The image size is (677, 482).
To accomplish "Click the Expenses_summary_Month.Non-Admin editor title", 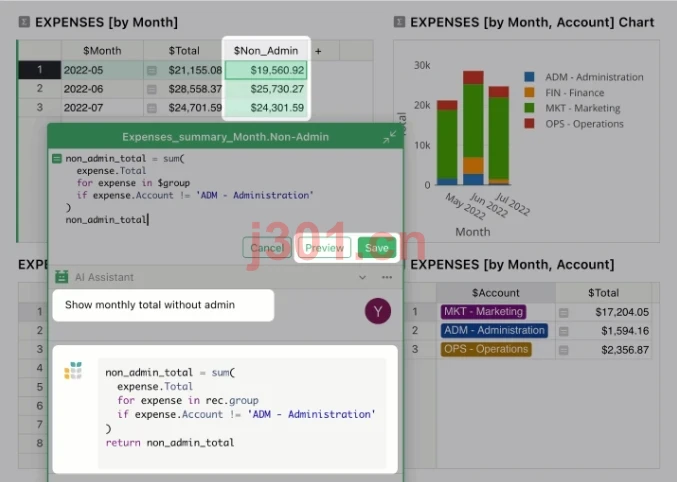I will pos(225,137).
